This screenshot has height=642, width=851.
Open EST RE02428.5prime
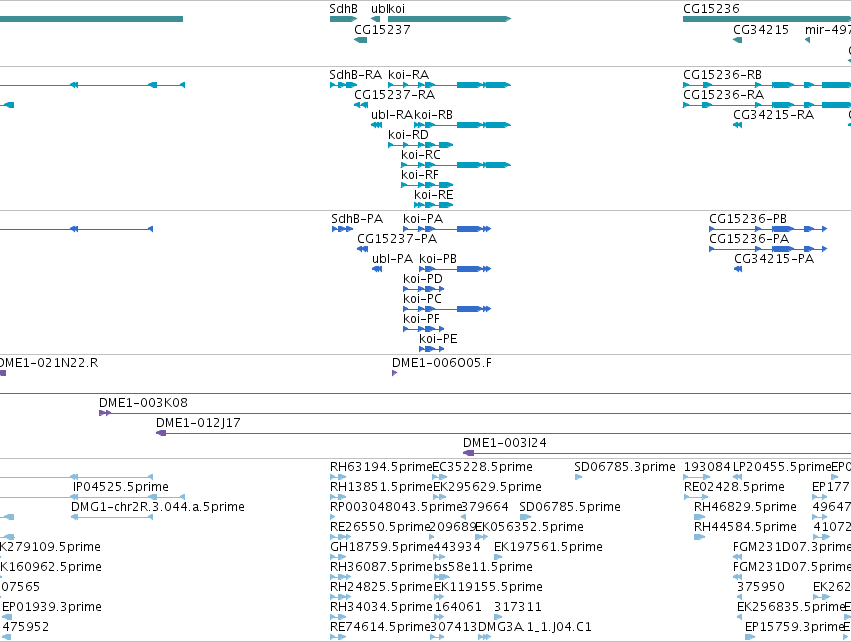tap(734, 487)
